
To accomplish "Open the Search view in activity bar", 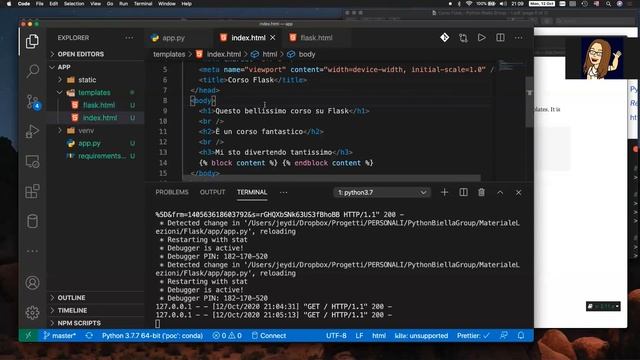I will 32,71.
